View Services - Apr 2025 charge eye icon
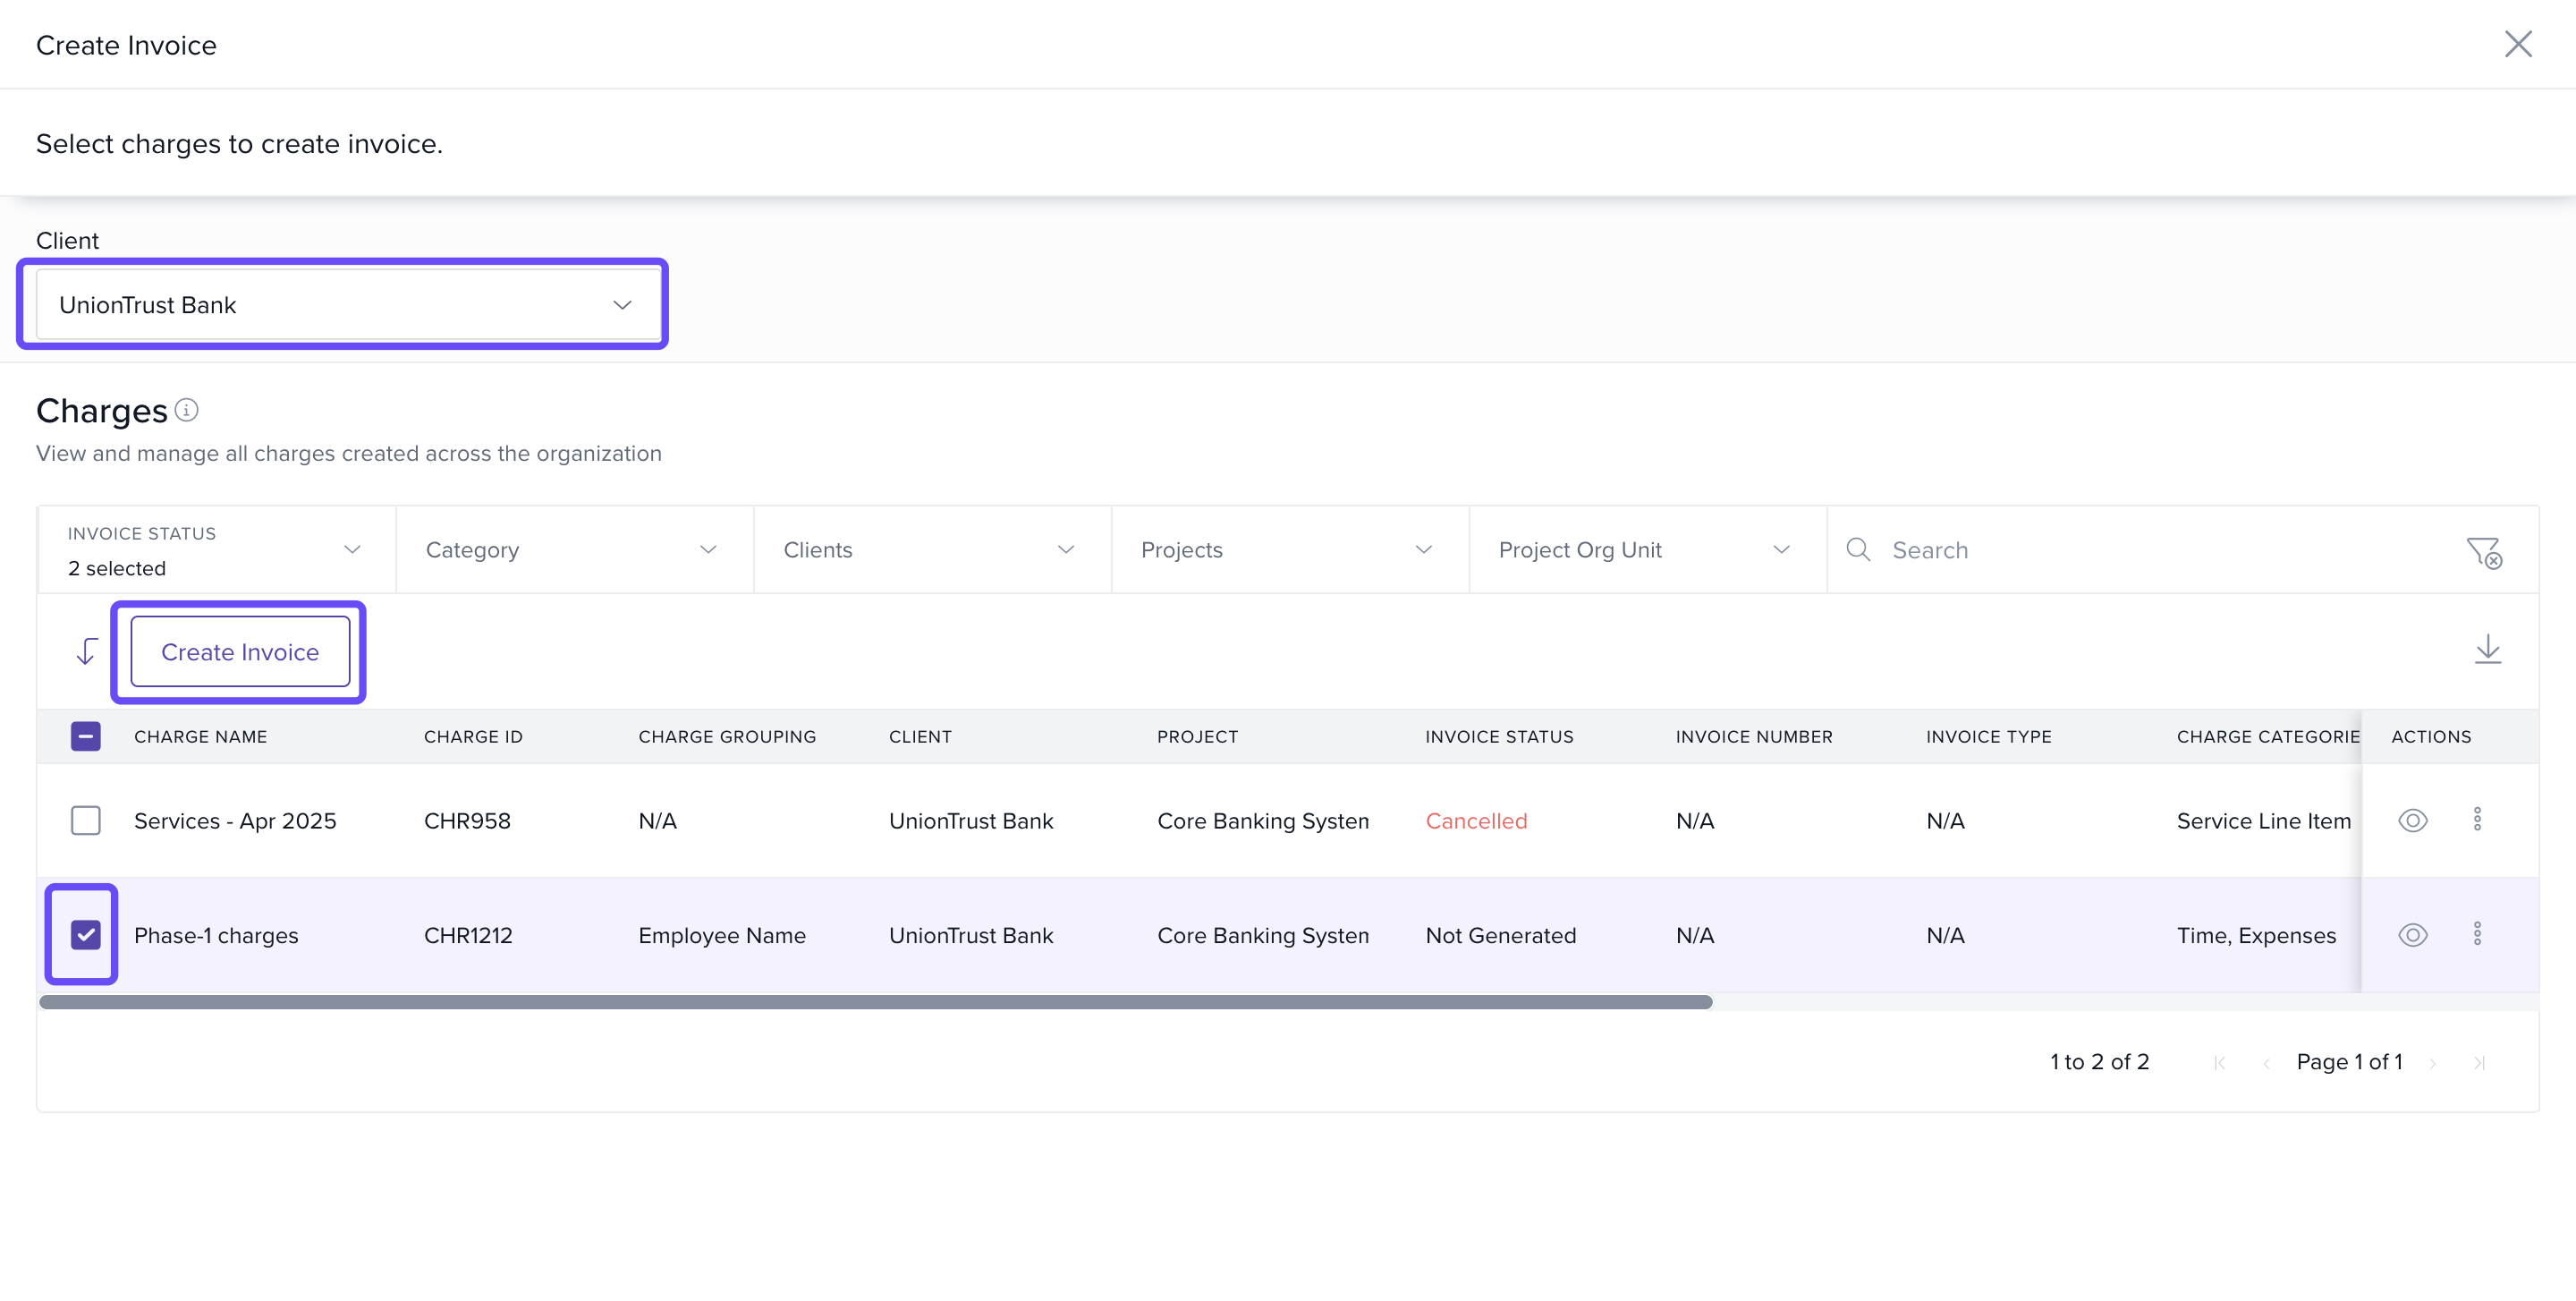The height and width of the screenshot is (1301, 2576). pos(2412,820)
